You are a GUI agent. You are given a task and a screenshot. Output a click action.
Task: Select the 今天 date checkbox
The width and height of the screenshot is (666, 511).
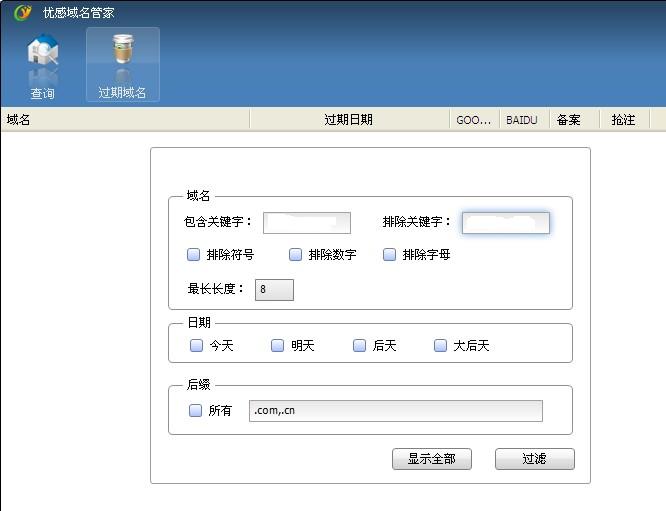pyautogui.click(x=197, y=346)
